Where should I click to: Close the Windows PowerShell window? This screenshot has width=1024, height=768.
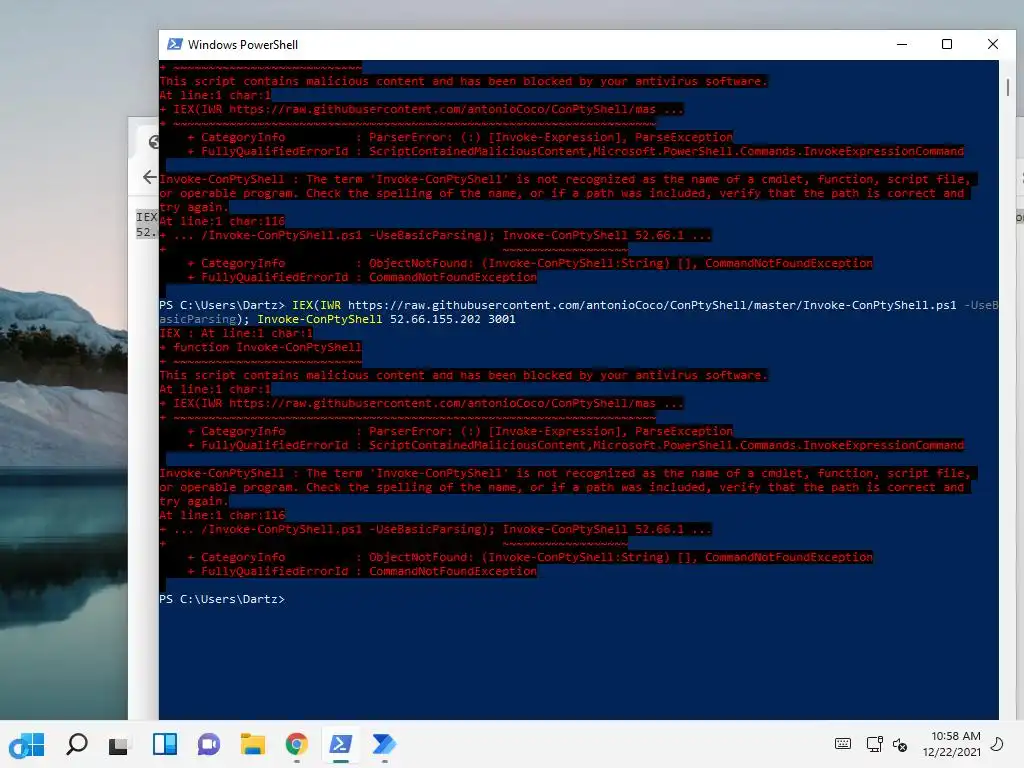tap(993, 44)
